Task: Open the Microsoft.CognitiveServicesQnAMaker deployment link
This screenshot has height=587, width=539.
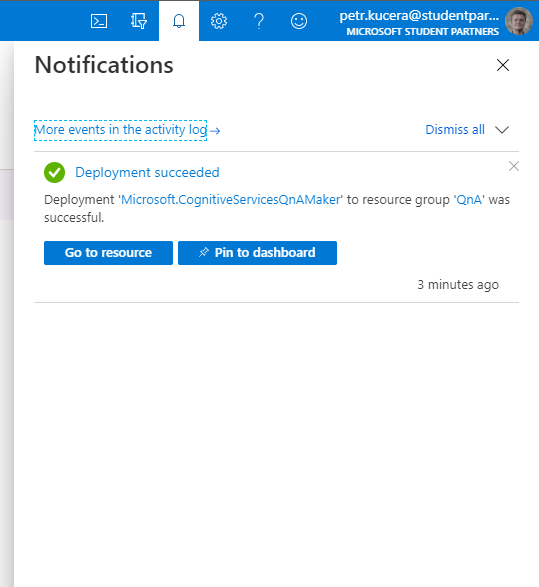Action: [231, 200]
